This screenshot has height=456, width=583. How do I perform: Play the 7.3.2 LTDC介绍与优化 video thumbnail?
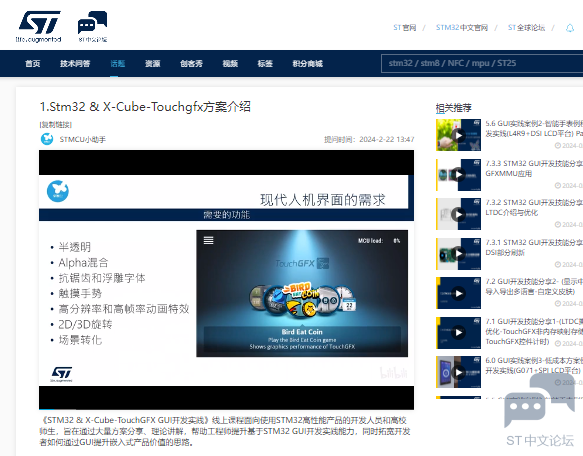coord(458,214)
